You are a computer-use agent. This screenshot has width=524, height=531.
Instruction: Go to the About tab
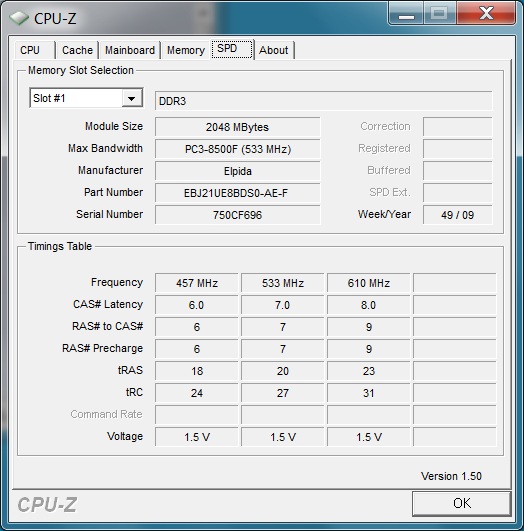tap(274, 50)
